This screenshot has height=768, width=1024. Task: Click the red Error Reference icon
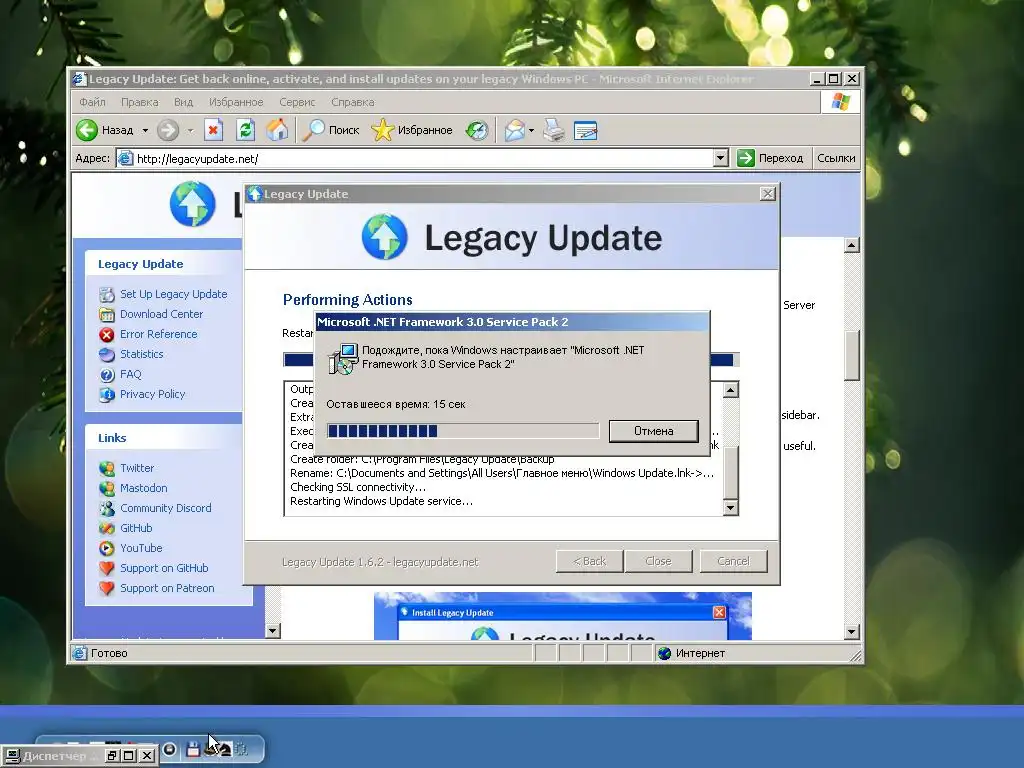[106, 334]
